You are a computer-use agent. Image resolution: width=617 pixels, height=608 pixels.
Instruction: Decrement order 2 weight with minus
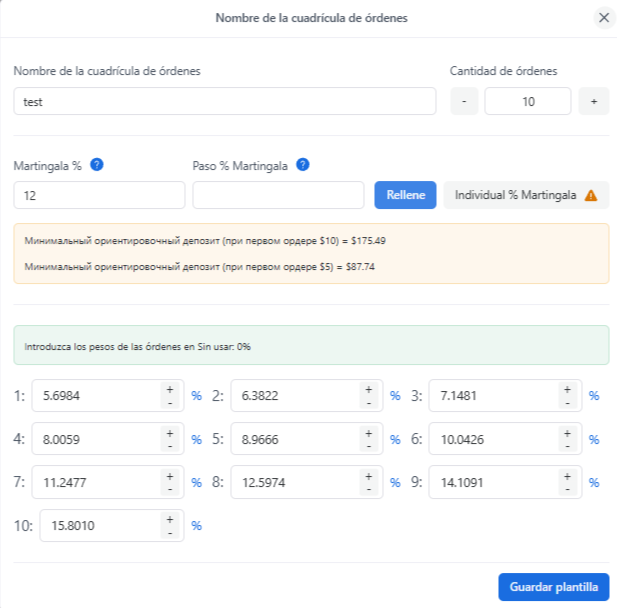(x=369, y=403)
